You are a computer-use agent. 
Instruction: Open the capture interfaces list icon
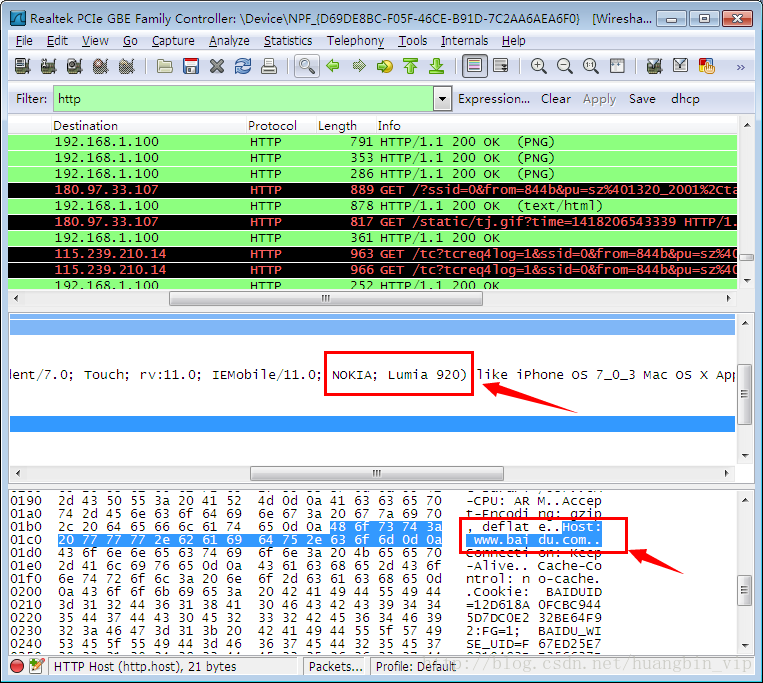(22, 66)
